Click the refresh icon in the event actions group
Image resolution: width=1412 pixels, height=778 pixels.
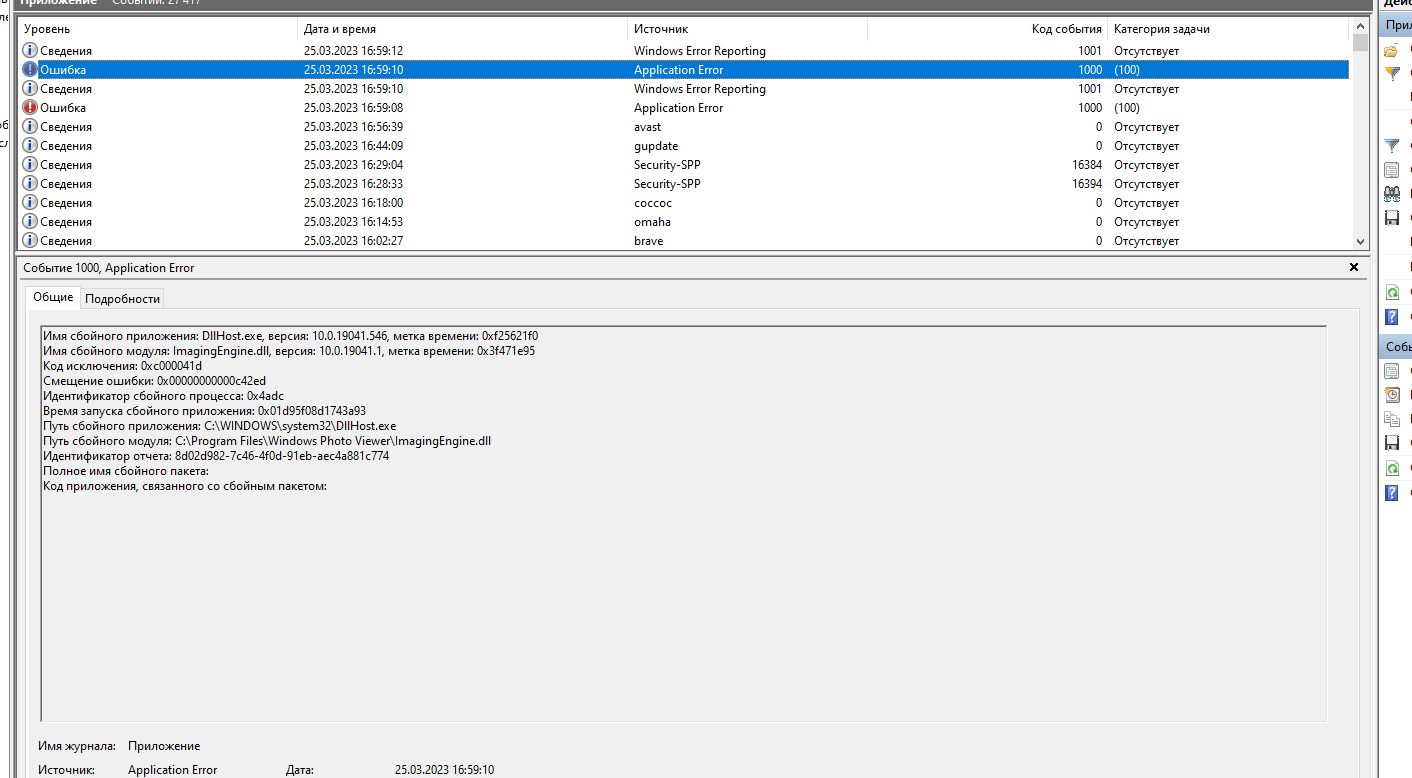pyautogui.click(x=1391, y=468)
